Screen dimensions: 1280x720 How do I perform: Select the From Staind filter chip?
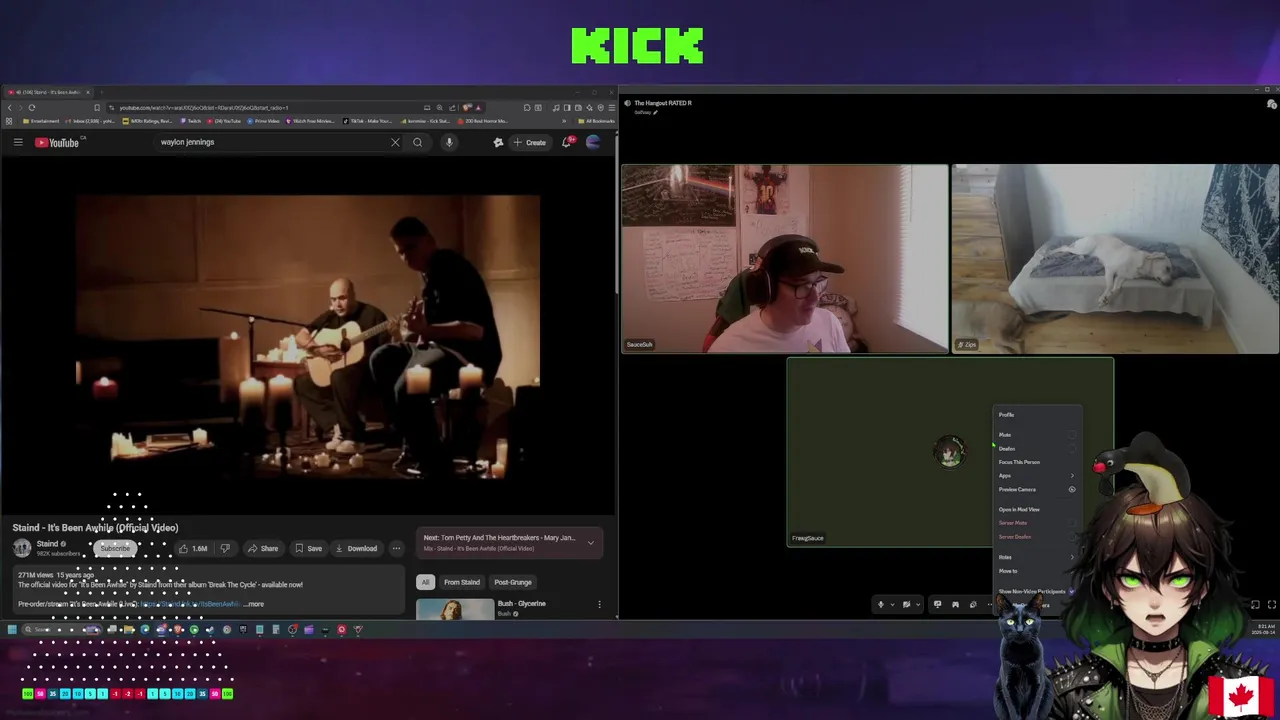[462, 582]
